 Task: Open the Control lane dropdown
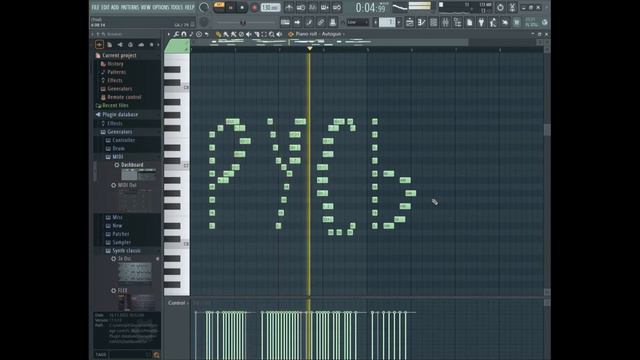coord(178,303)
